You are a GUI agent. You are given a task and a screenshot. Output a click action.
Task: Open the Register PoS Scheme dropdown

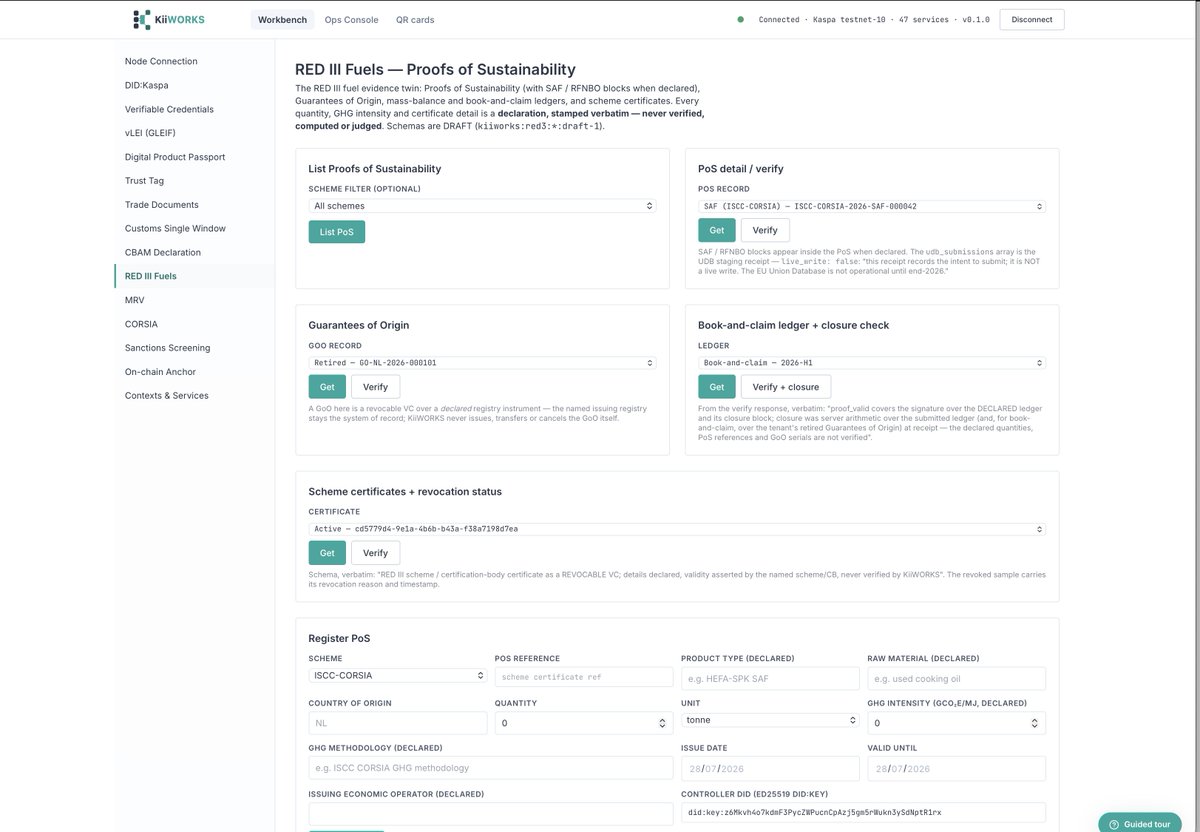tap(398, 675)
